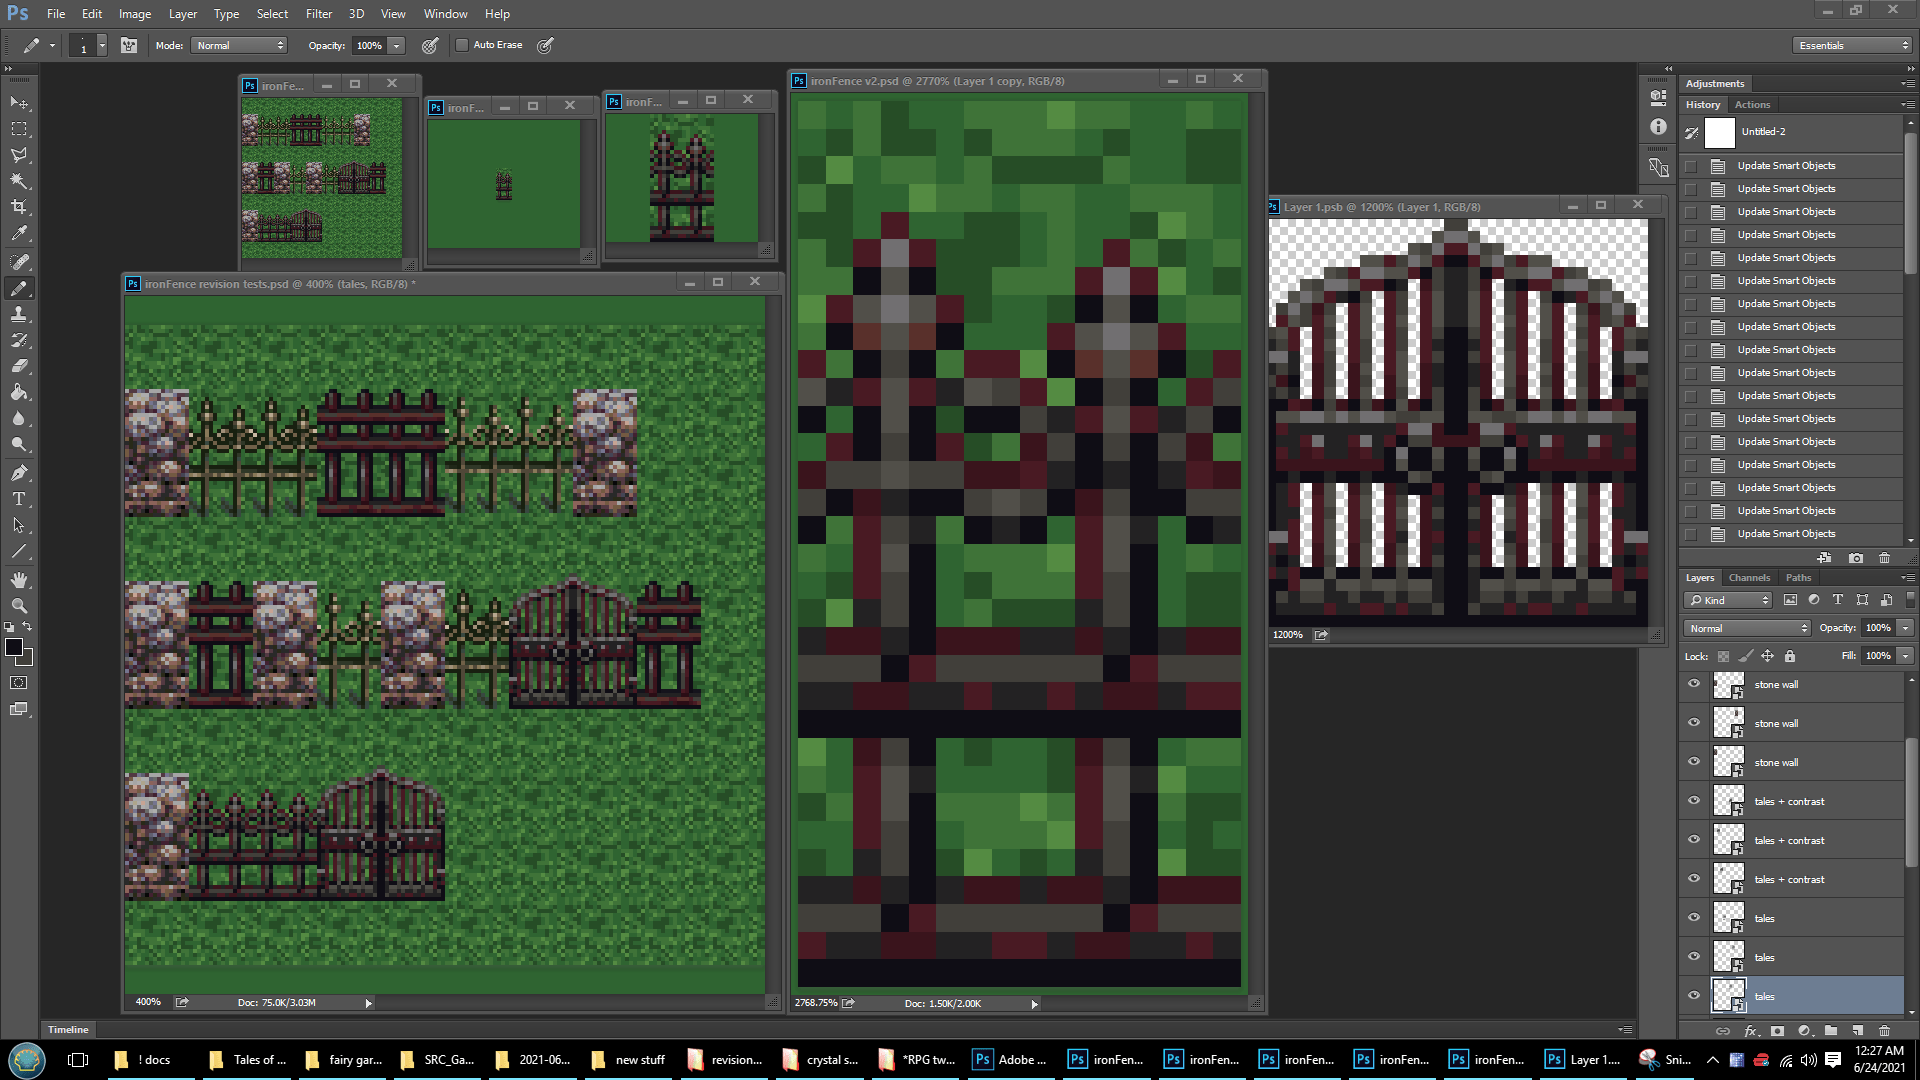Open the layer blend mode Normal dropdown
Viewport: 1920px width, 1080px height.
tap(1747, 628)
